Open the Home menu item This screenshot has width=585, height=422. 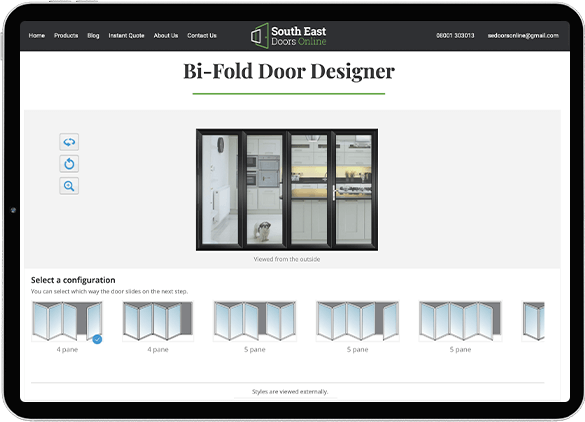pos(37,35)
